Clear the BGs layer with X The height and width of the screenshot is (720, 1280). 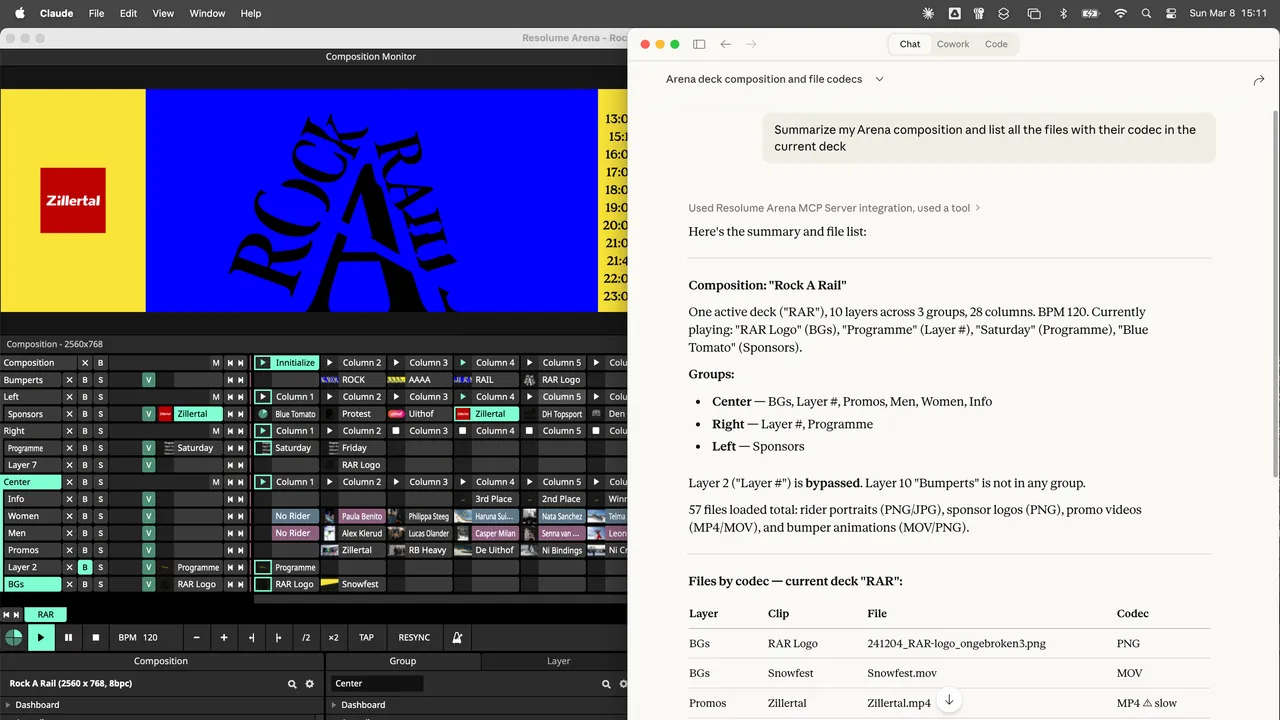pos(69,584)
